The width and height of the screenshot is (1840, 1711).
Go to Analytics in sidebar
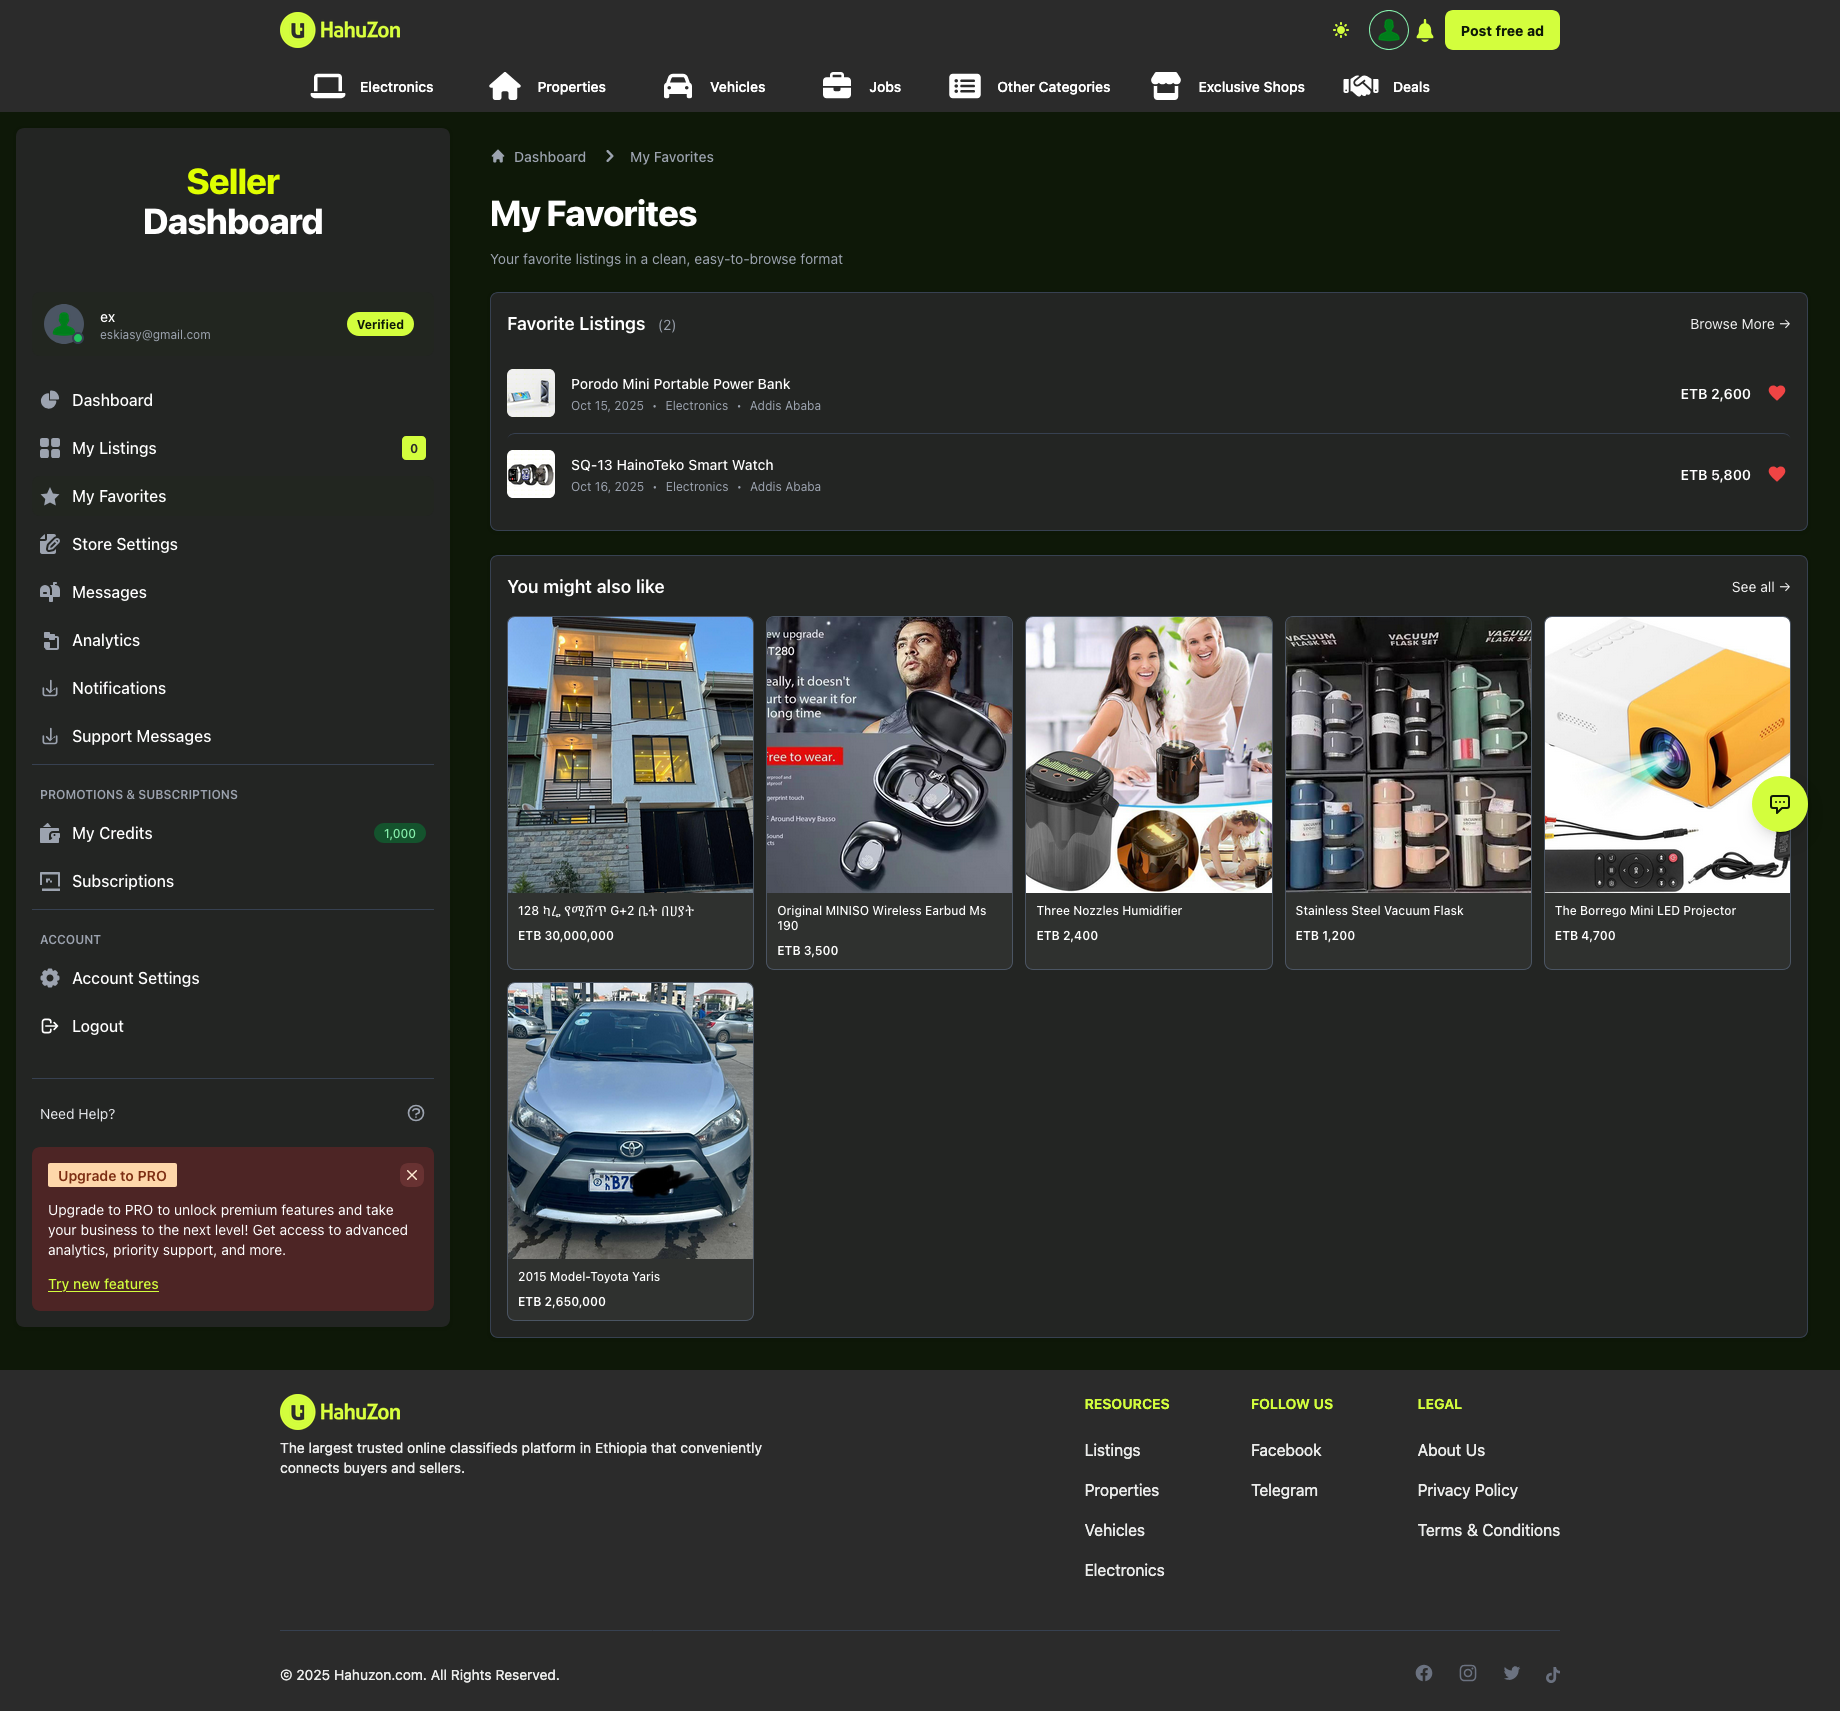pos(106,640)
